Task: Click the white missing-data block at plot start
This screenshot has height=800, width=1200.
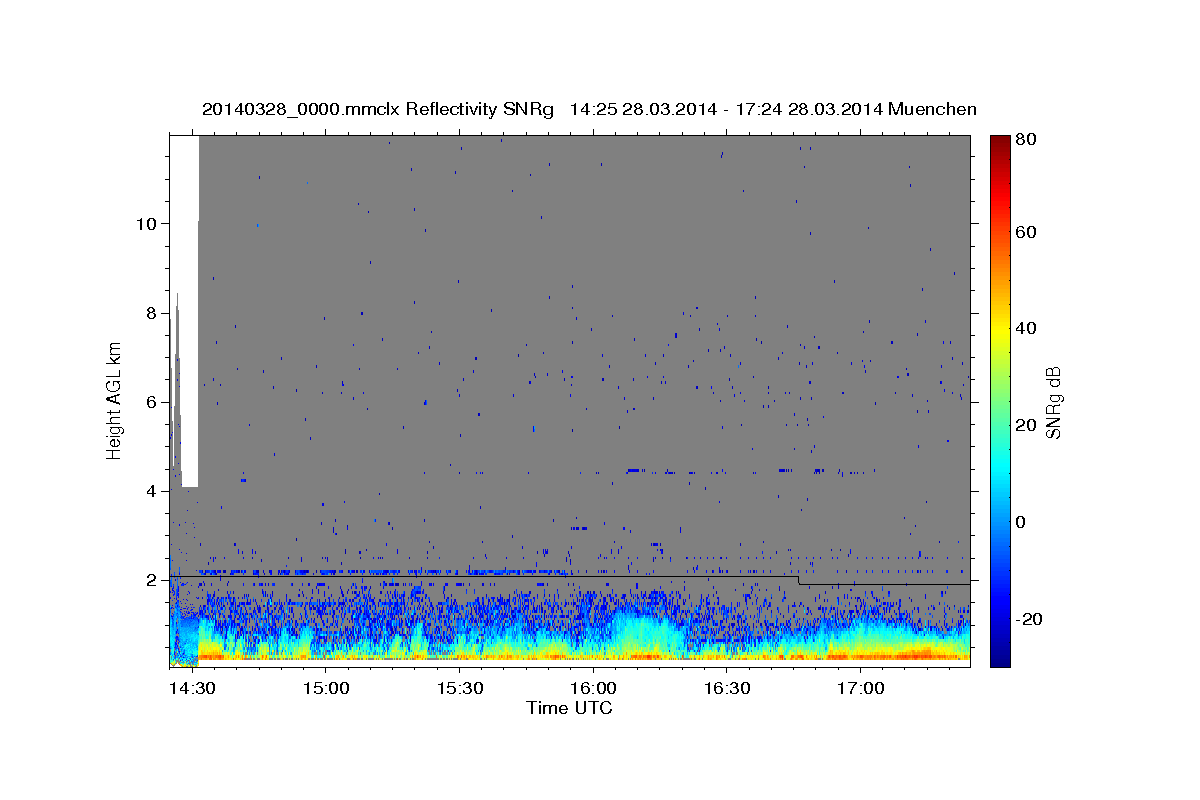Action: 190,310
